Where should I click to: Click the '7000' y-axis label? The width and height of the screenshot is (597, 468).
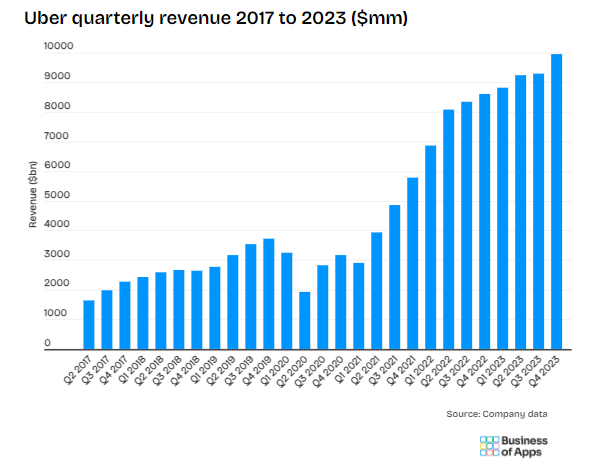57,136
